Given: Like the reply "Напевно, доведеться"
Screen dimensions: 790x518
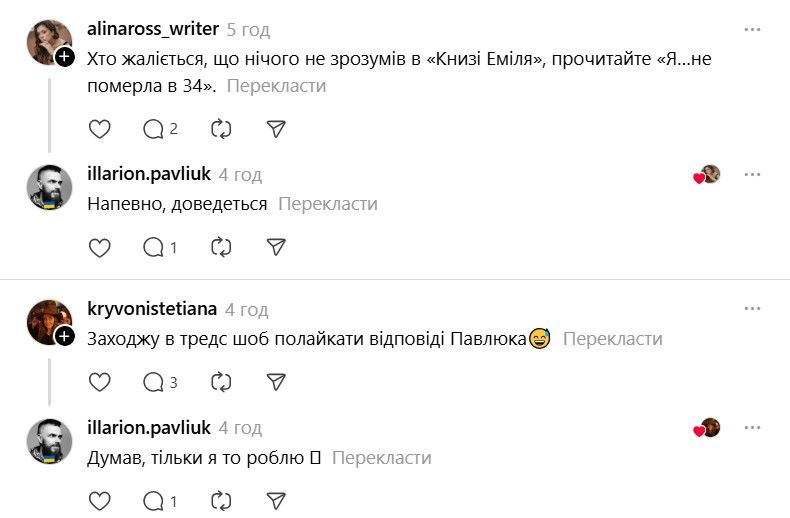Looking at the screenshot, I should coord(100,247).
